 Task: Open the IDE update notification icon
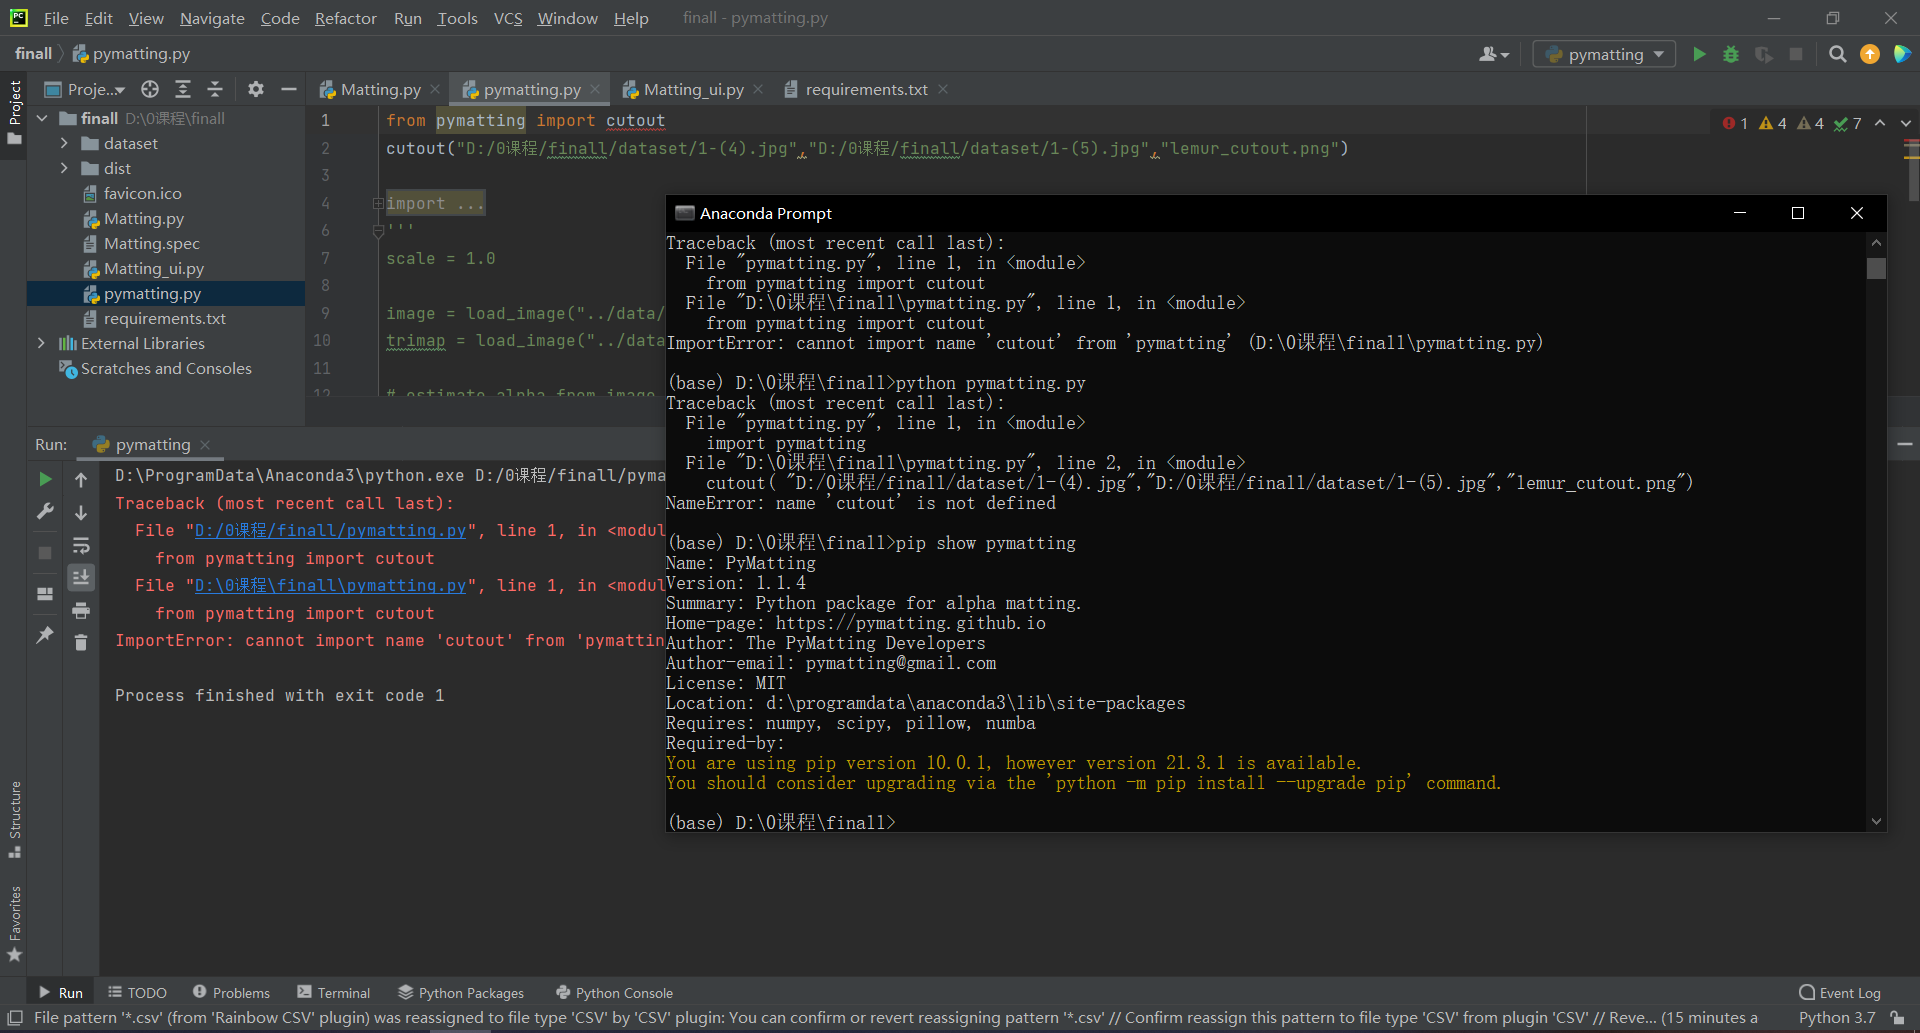pyautogui.click(x=1870, y=54)
